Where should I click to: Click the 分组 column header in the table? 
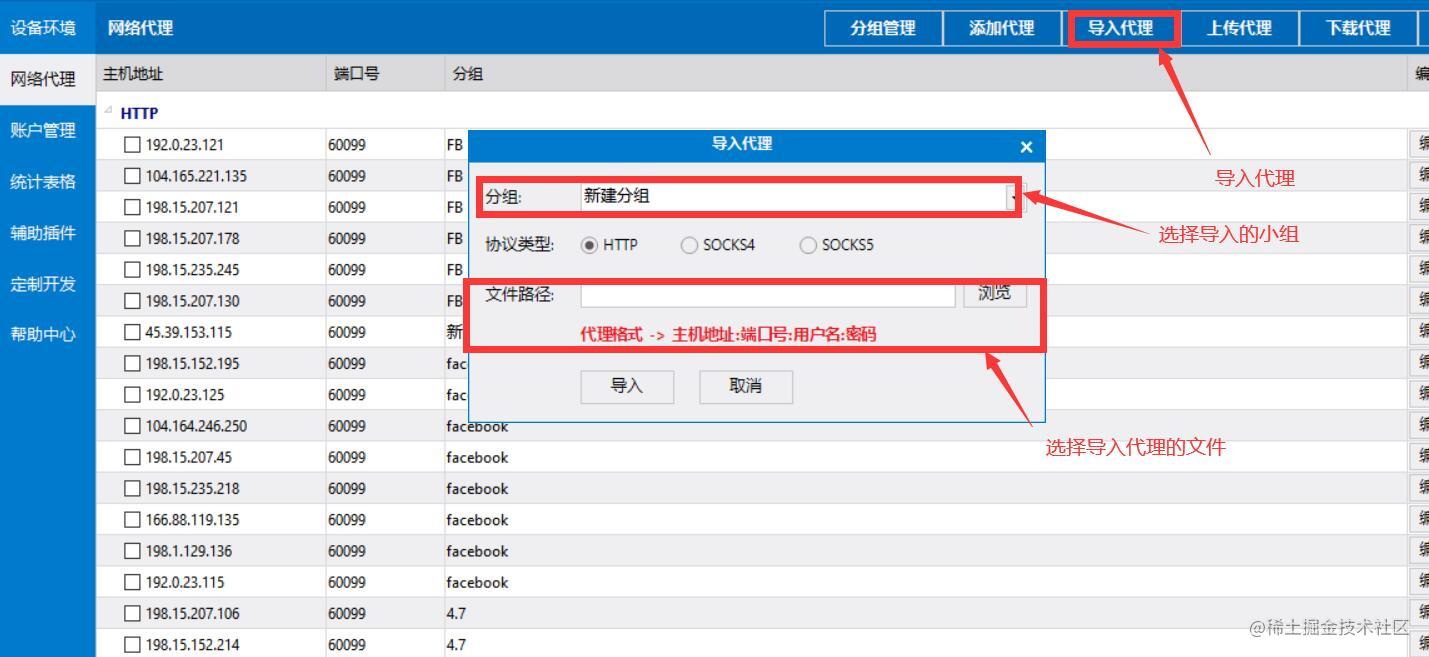tap(926, 73)
